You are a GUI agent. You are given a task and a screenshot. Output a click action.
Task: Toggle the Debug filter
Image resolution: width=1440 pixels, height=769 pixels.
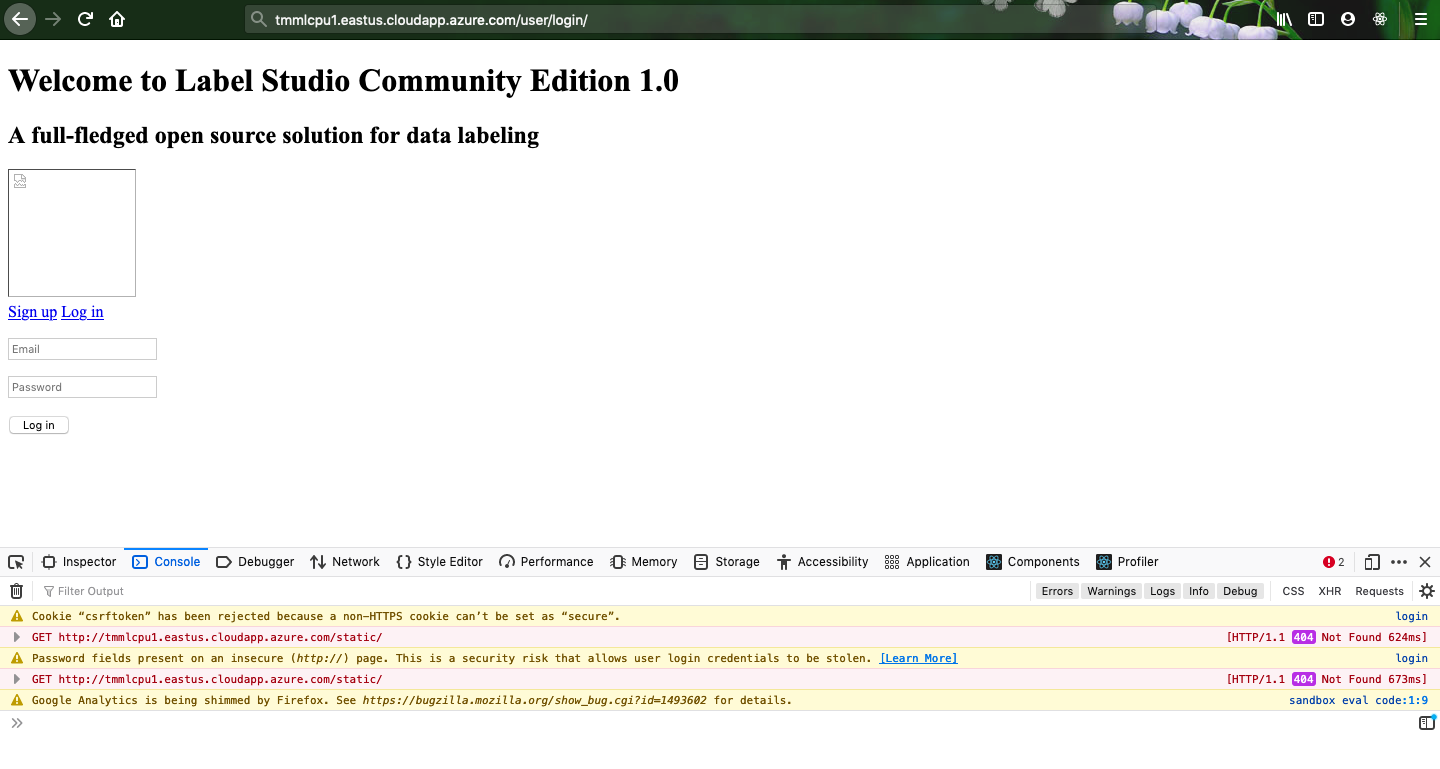1240,591
